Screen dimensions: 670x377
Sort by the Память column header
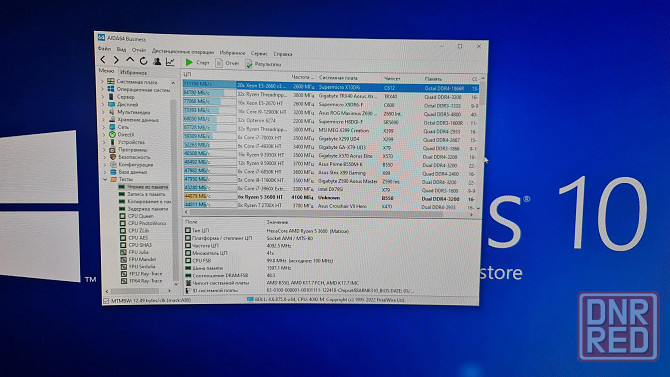(x=433, y=79)
